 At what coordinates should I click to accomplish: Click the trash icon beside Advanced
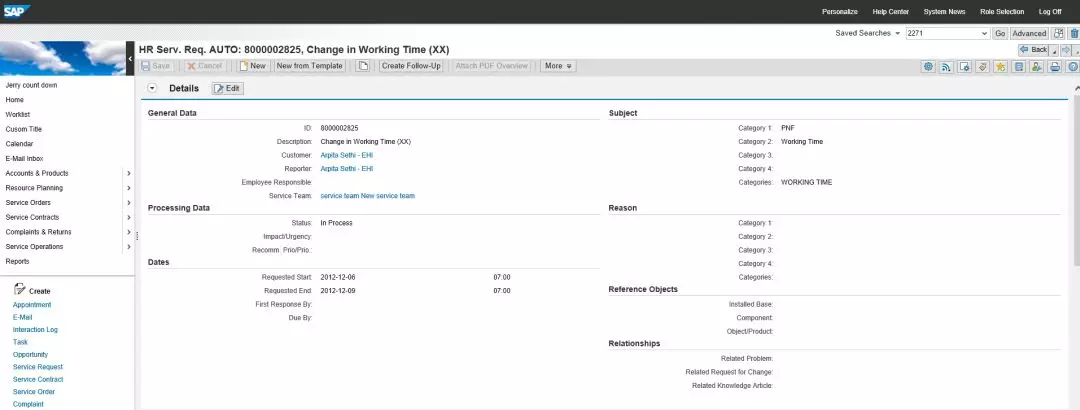1074,33
